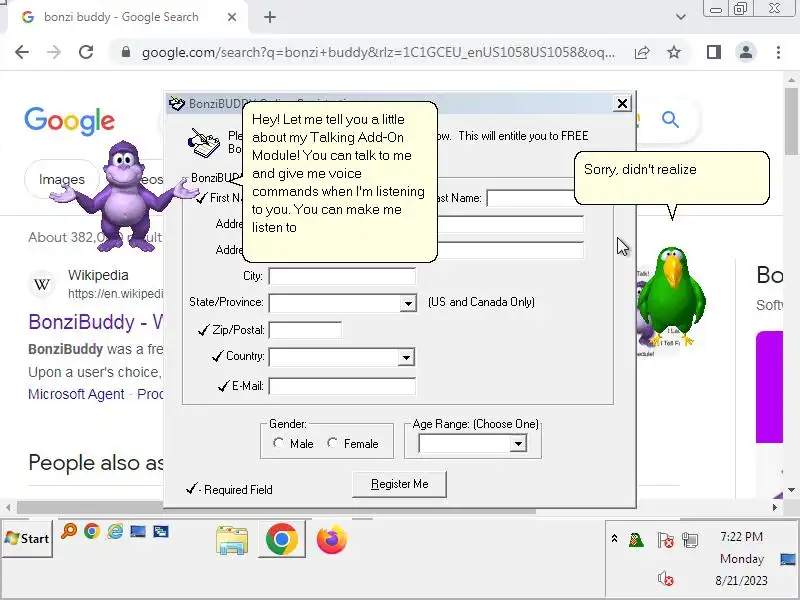Click the 7:22 PM taskbar clock

coord(741,537)
